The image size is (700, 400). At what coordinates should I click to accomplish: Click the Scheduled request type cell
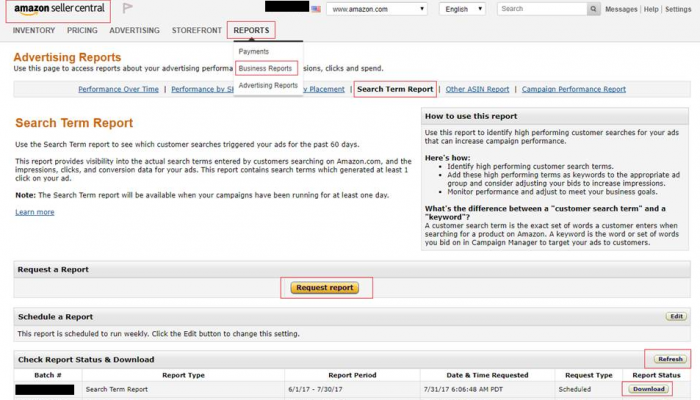pos(575,389)
